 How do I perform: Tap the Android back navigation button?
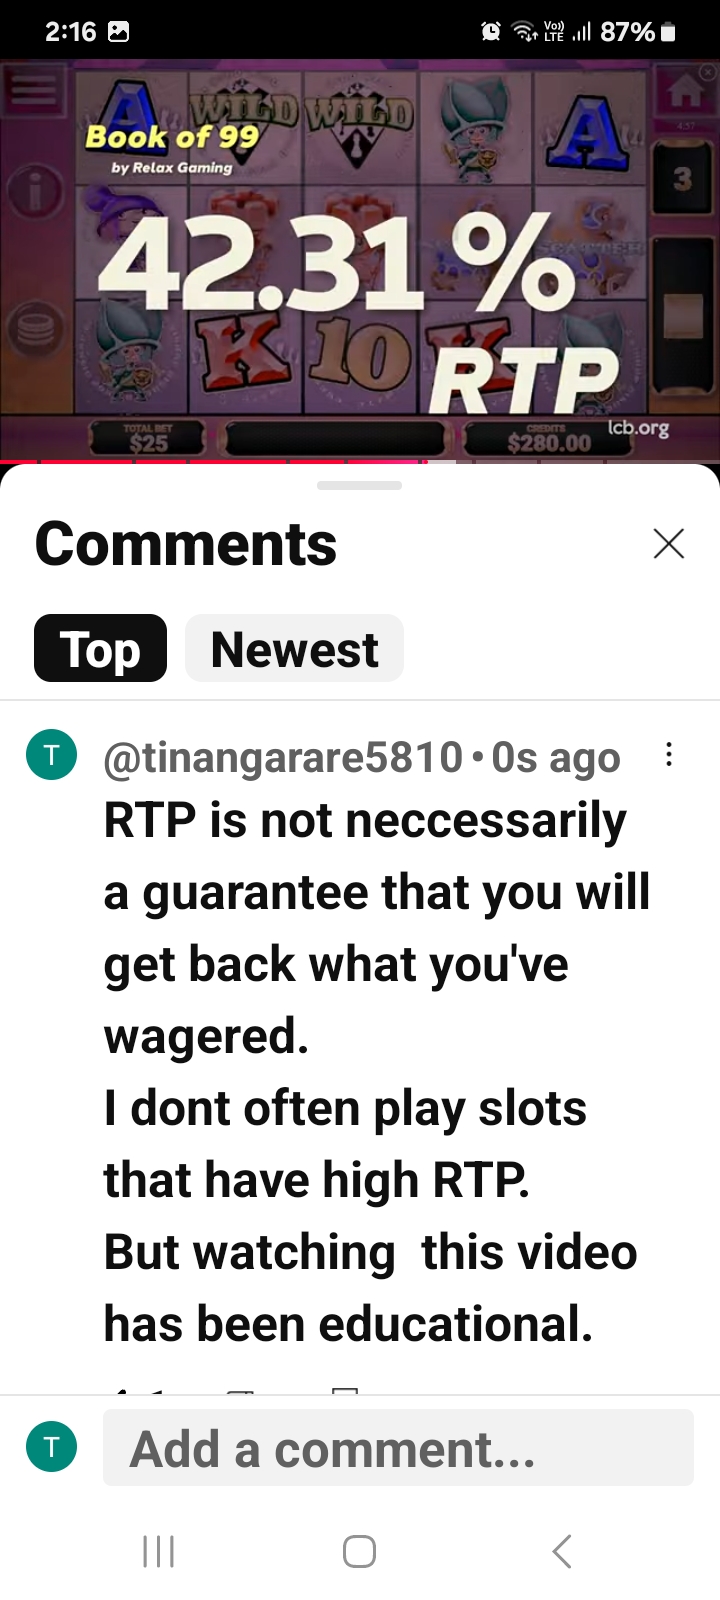coord(561,1551)
